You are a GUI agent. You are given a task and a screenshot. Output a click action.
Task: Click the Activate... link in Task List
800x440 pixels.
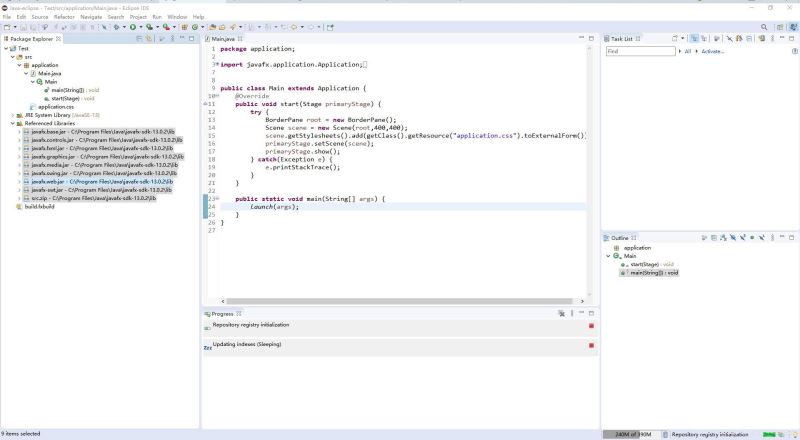click(x=713, y=51)
